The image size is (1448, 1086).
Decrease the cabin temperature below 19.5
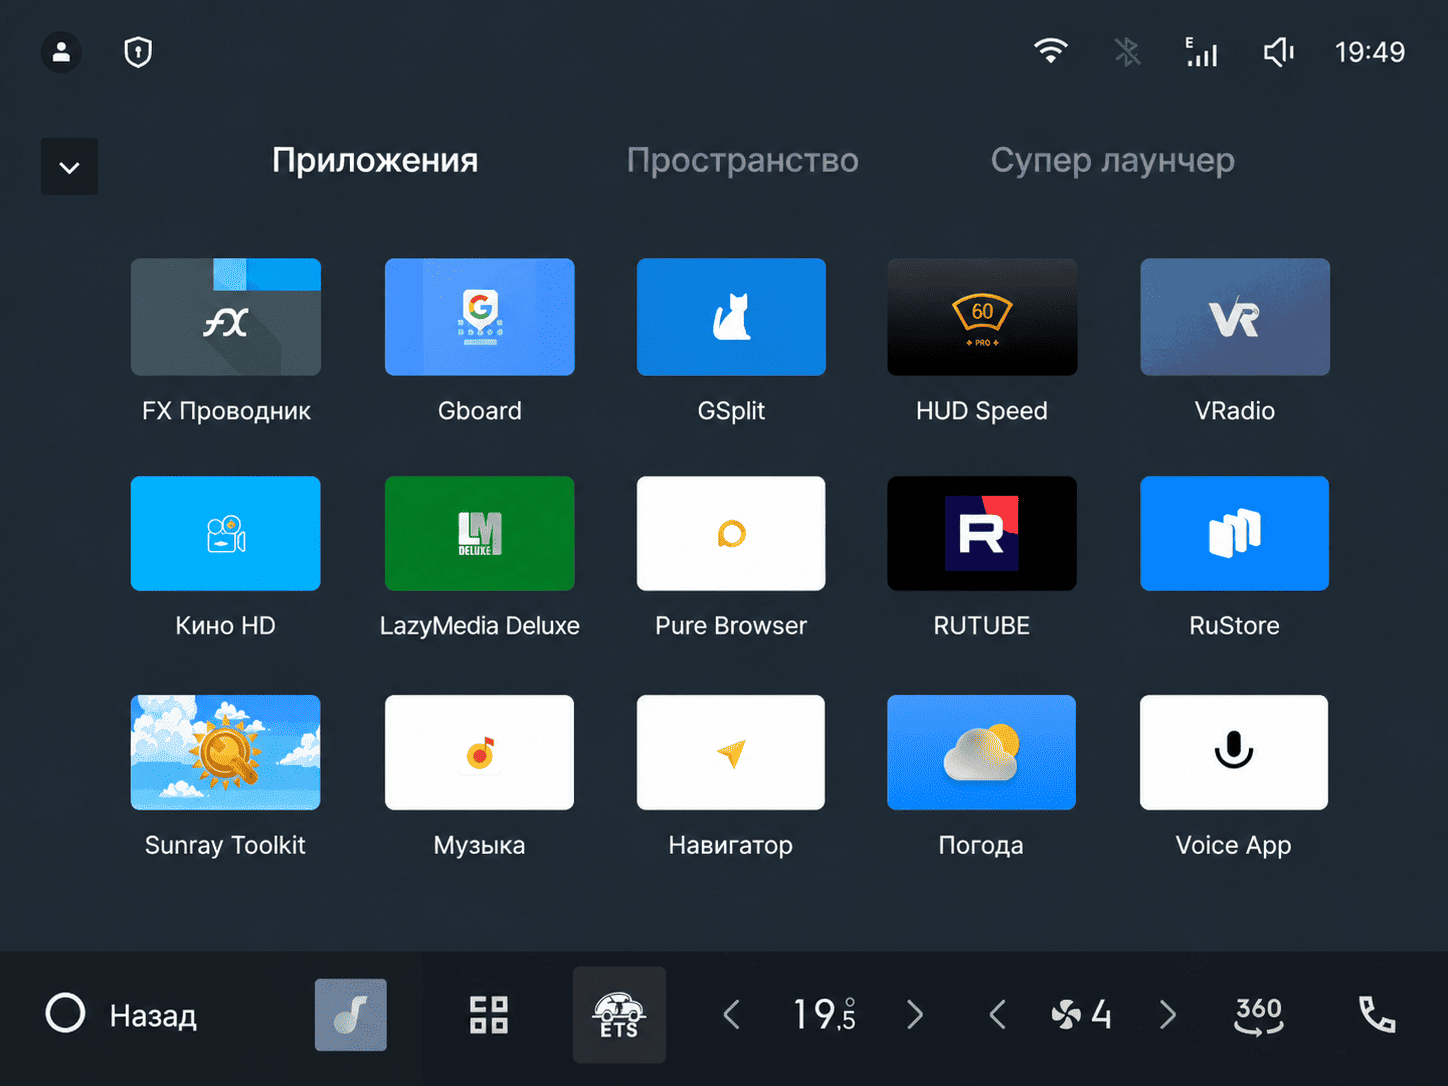pos(732,1015)
